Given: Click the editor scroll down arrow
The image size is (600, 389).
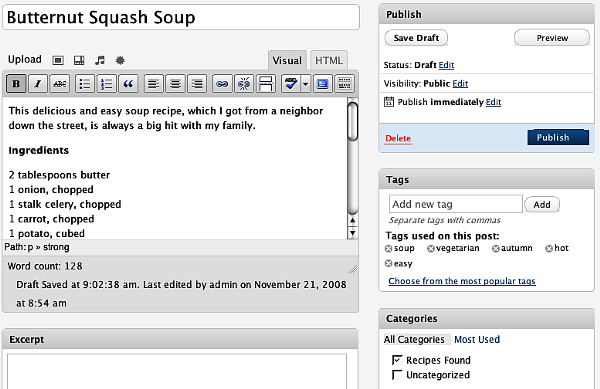Looking at the screenshot, I should tap(352, 233).
